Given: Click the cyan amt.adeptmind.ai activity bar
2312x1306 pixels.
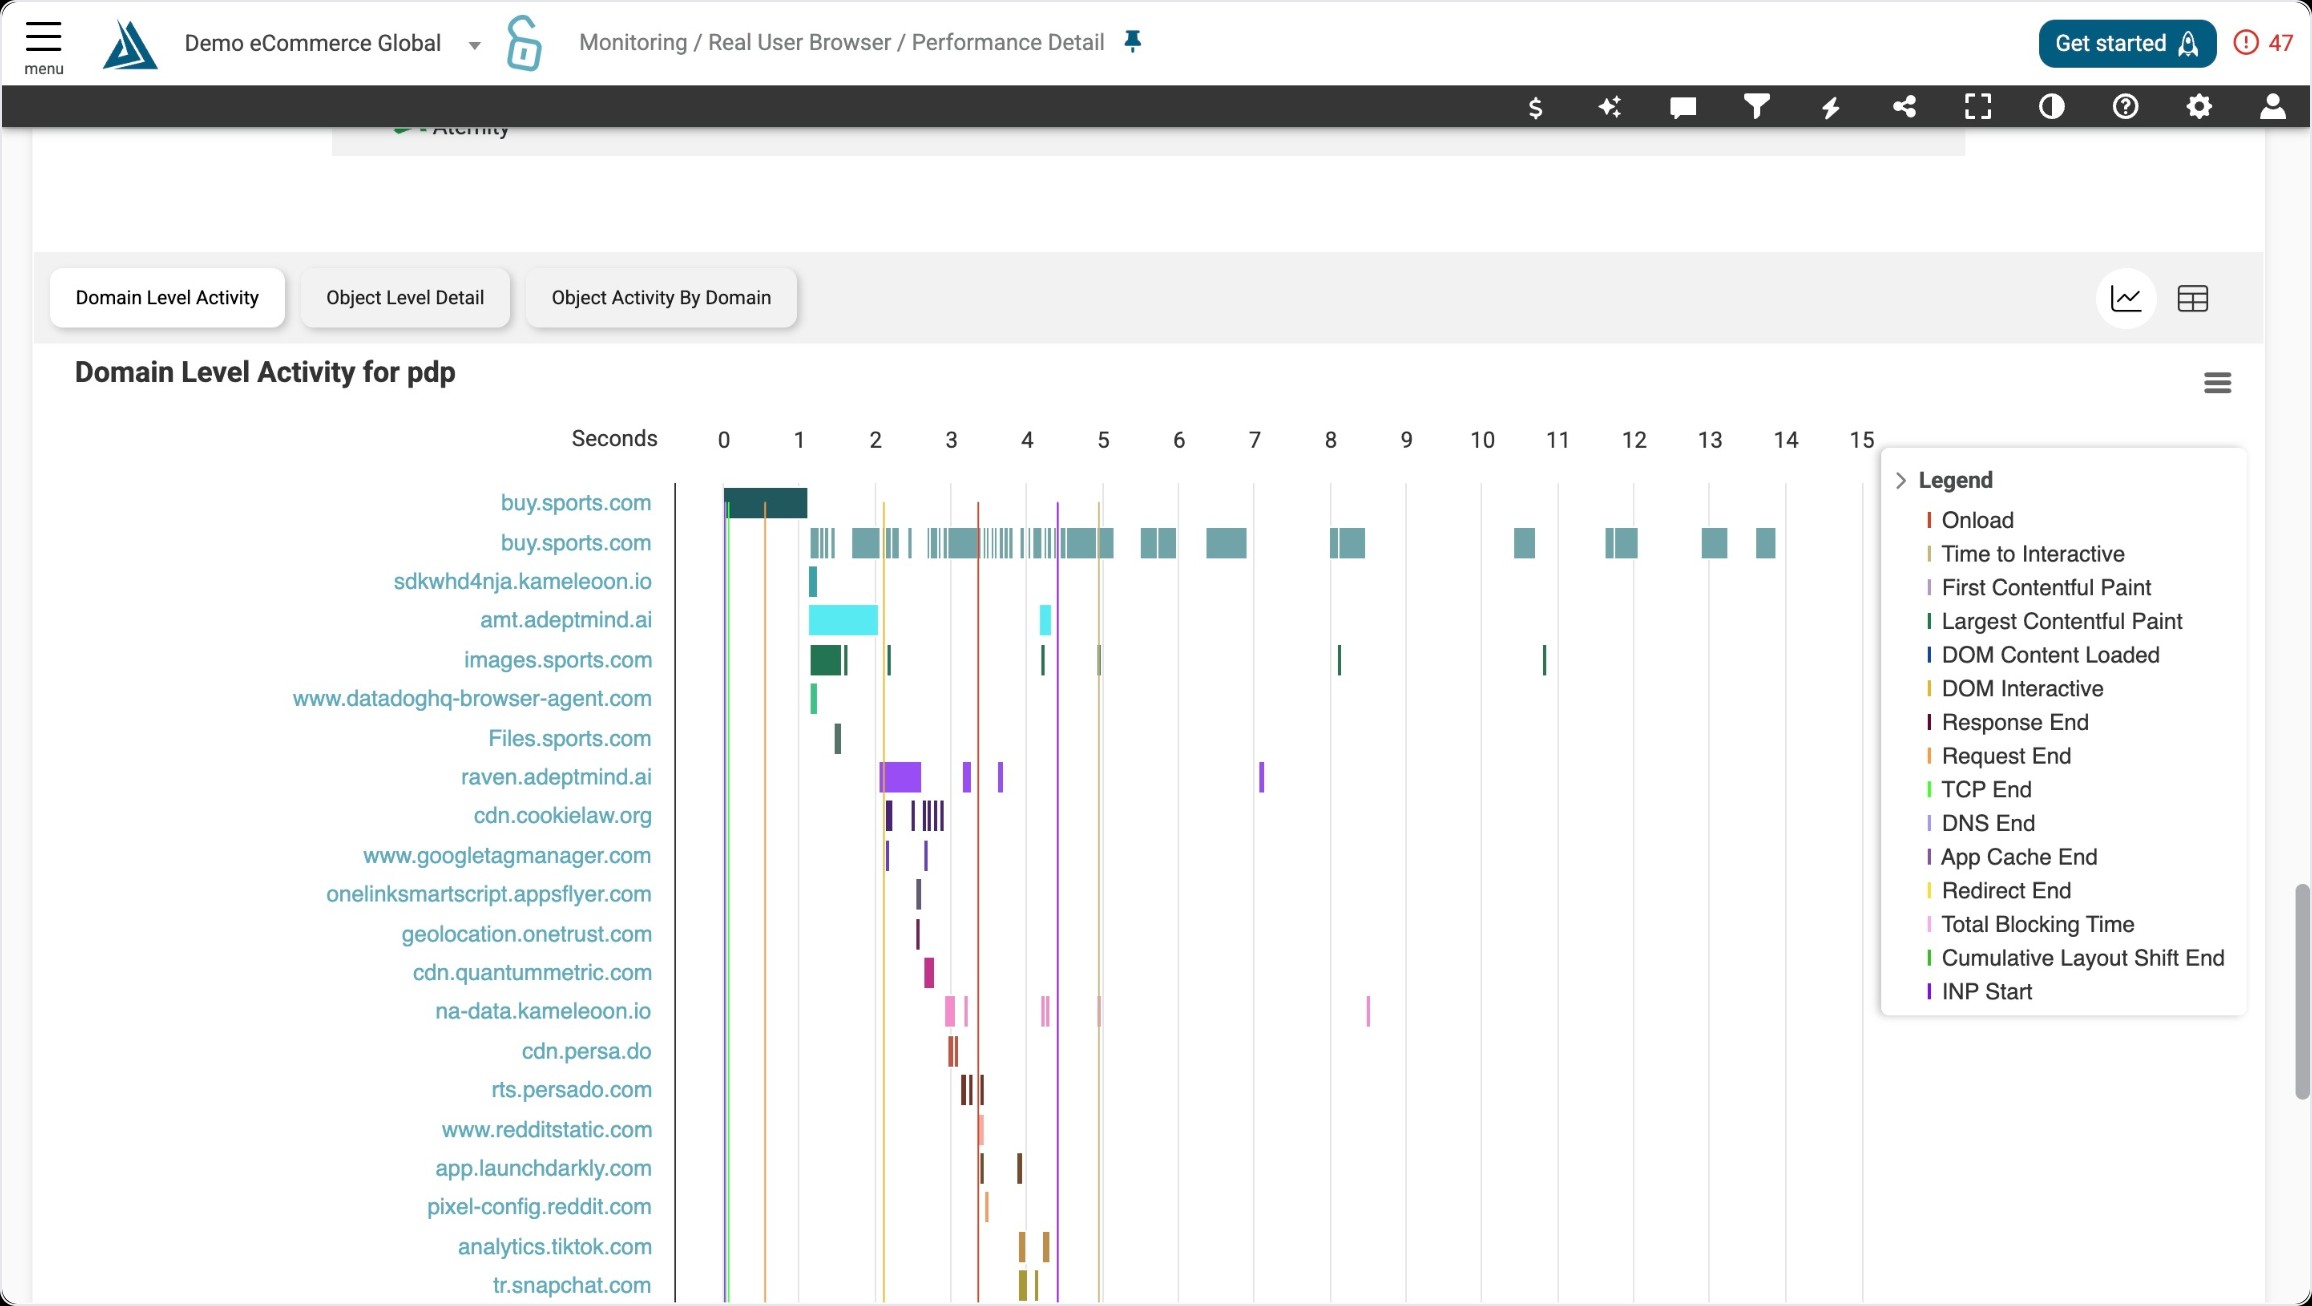Looking at the screenshot, I should (x=843, y=620).
